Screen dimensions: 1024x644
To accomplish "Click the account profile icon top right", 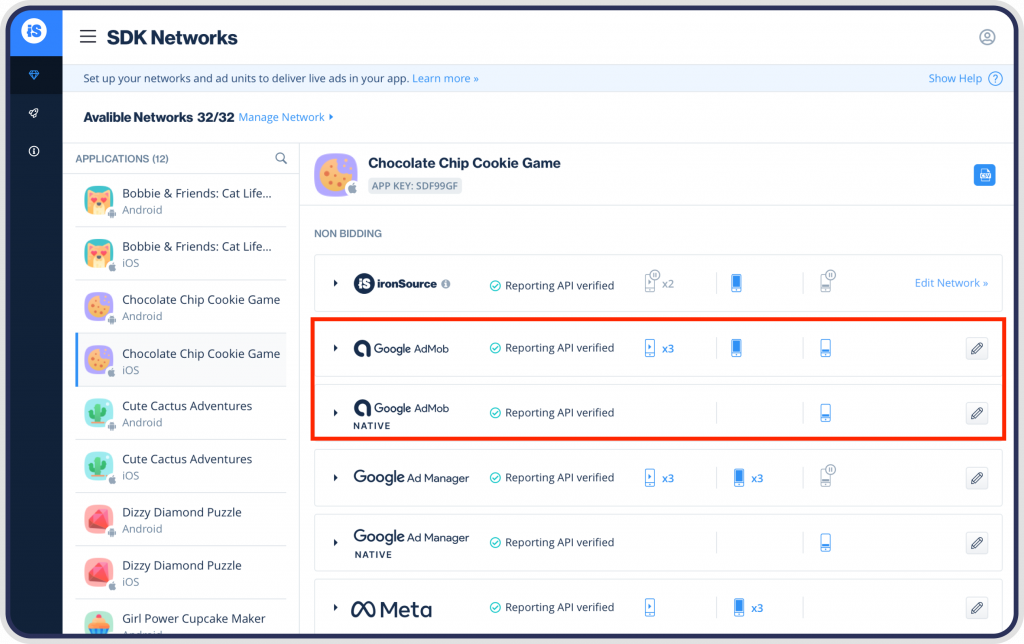I will tap(987, 36).
